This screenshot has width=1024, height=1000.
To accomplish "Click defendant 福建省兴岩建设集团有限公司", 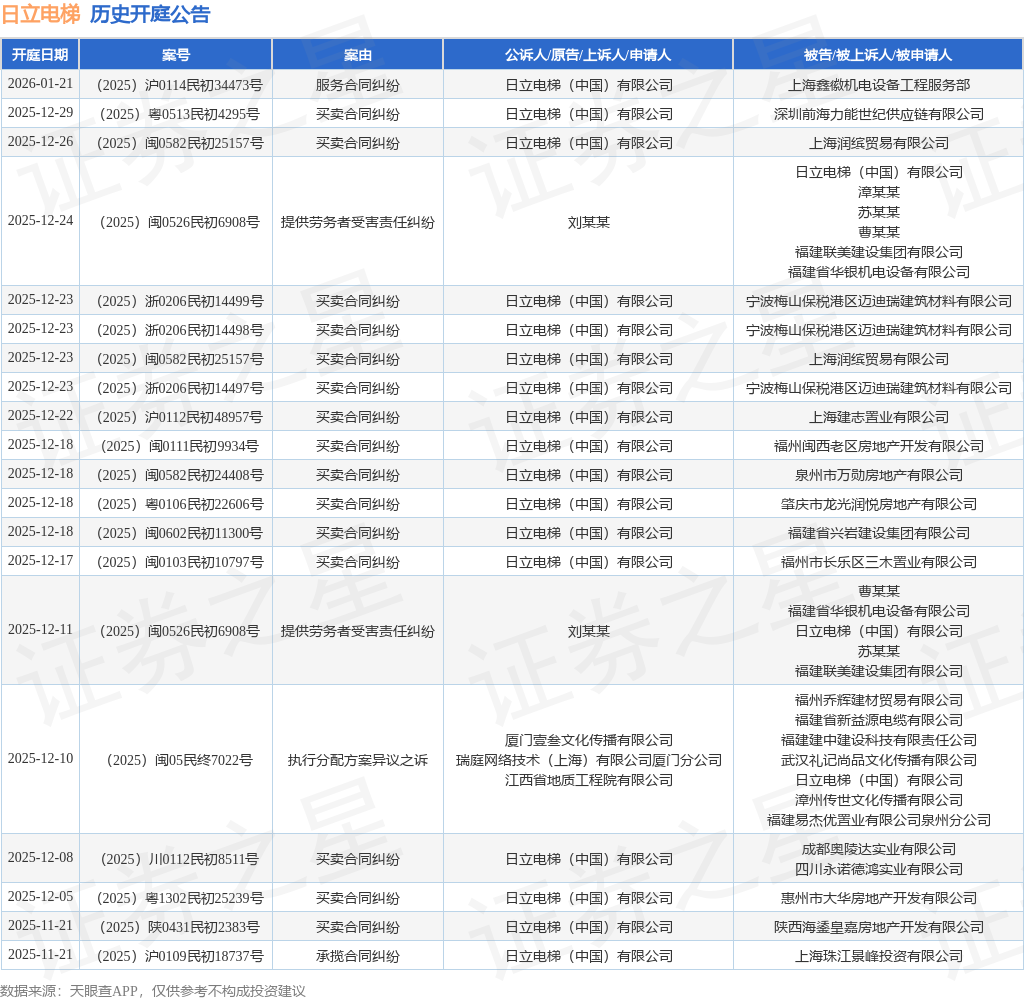I will tap(878, 534).
